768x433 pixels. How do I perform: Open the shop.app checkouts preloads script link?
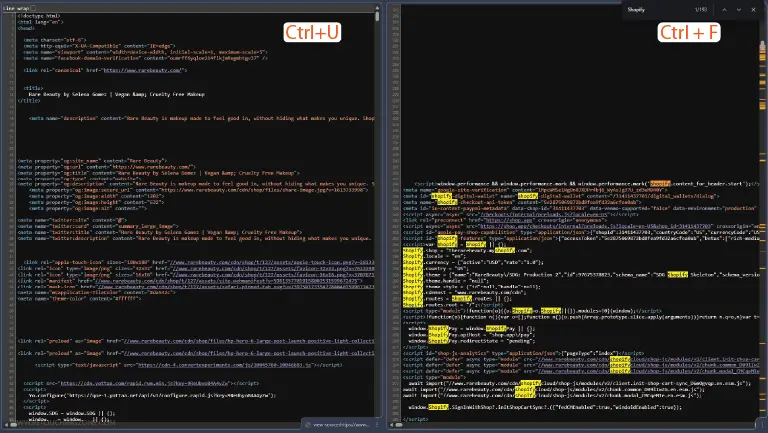coord(596,226)
